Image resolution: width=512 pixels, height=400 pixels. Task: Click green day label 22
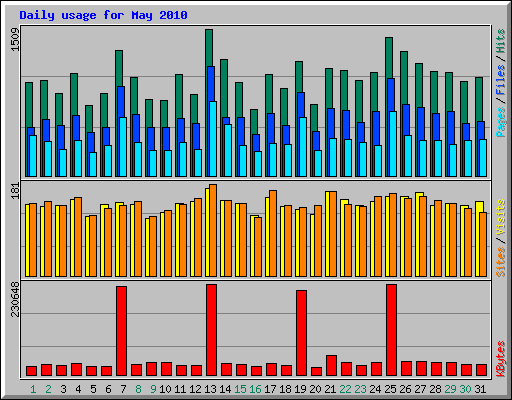pyautogui.click(x=345, y=389)
